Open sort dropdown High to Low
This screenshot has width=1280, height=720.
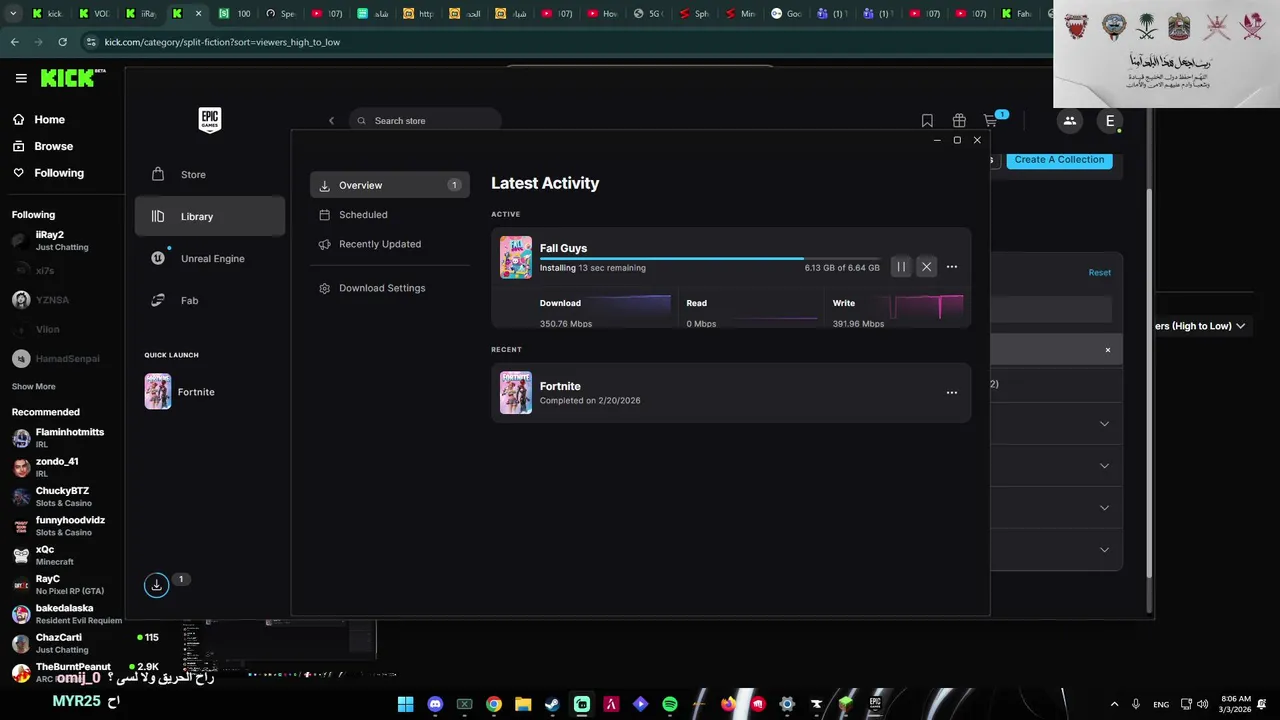[1200, 326]
